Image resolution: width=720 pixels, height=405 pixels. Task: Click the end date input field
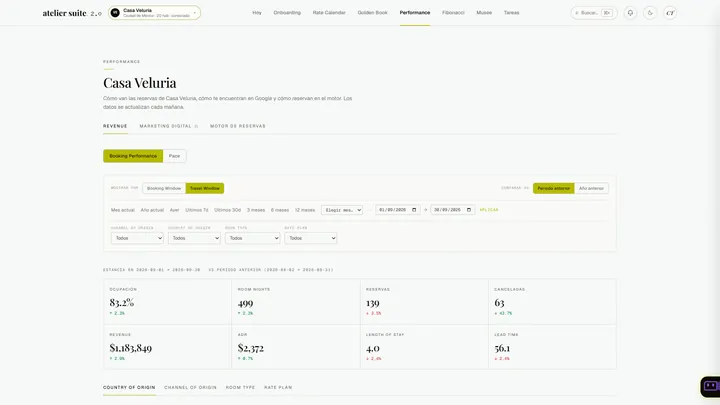point(452,210)
